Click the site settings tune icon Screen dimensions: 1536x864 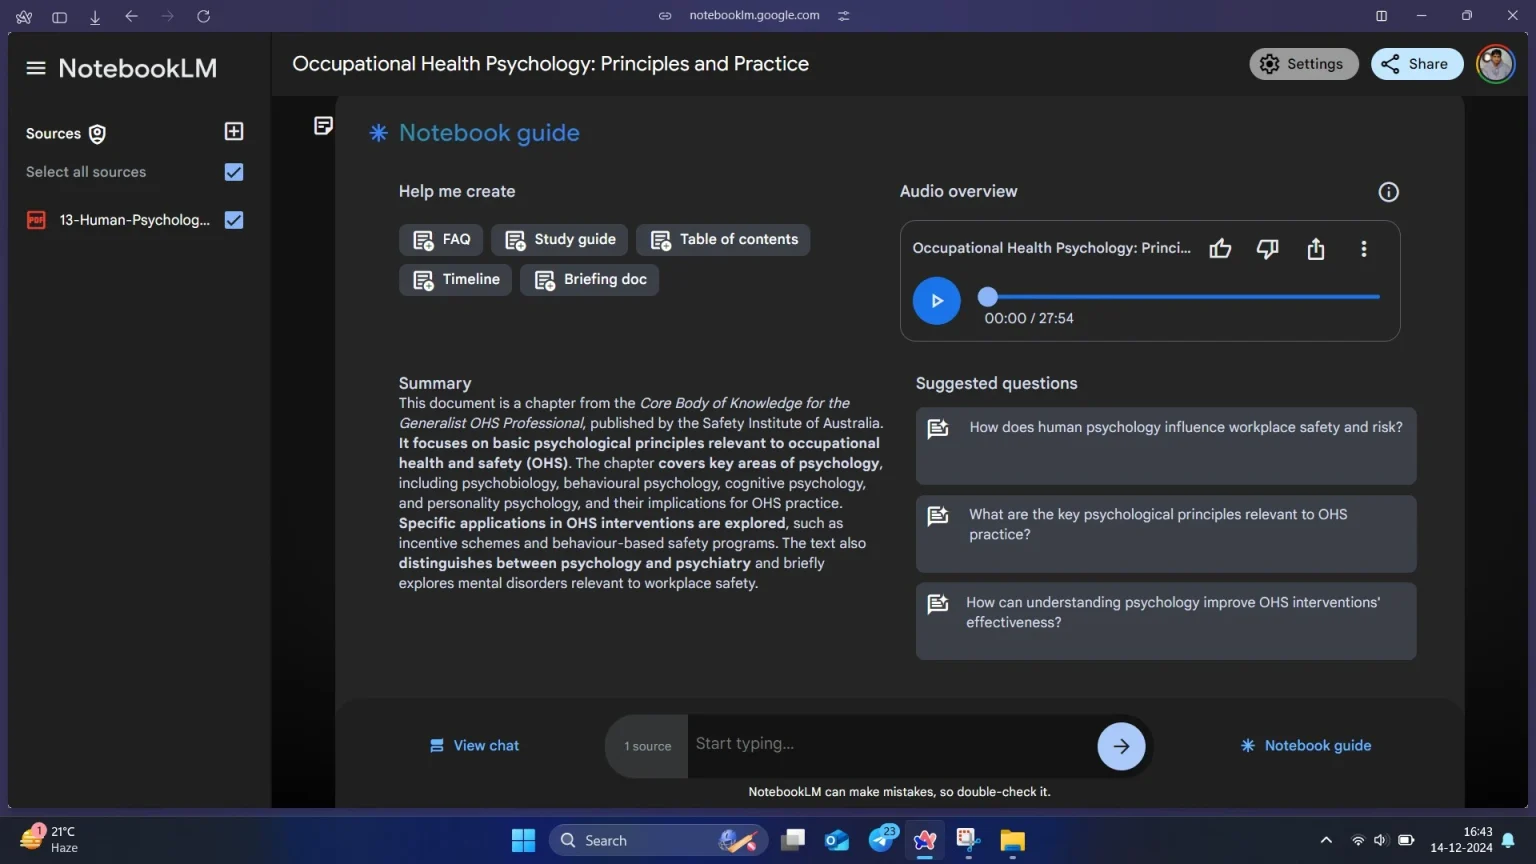pyautogui.click(x=843, y=16)
